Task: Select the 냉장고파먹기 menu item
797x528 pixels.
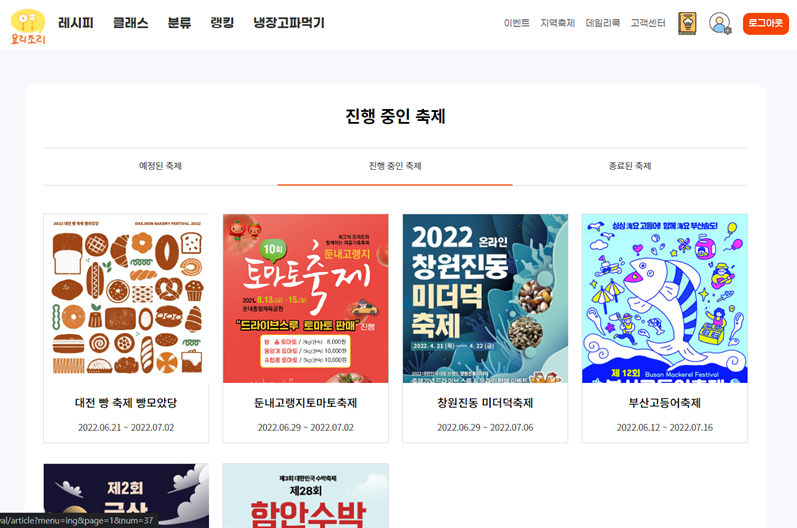Action: [x=289, y=23]
